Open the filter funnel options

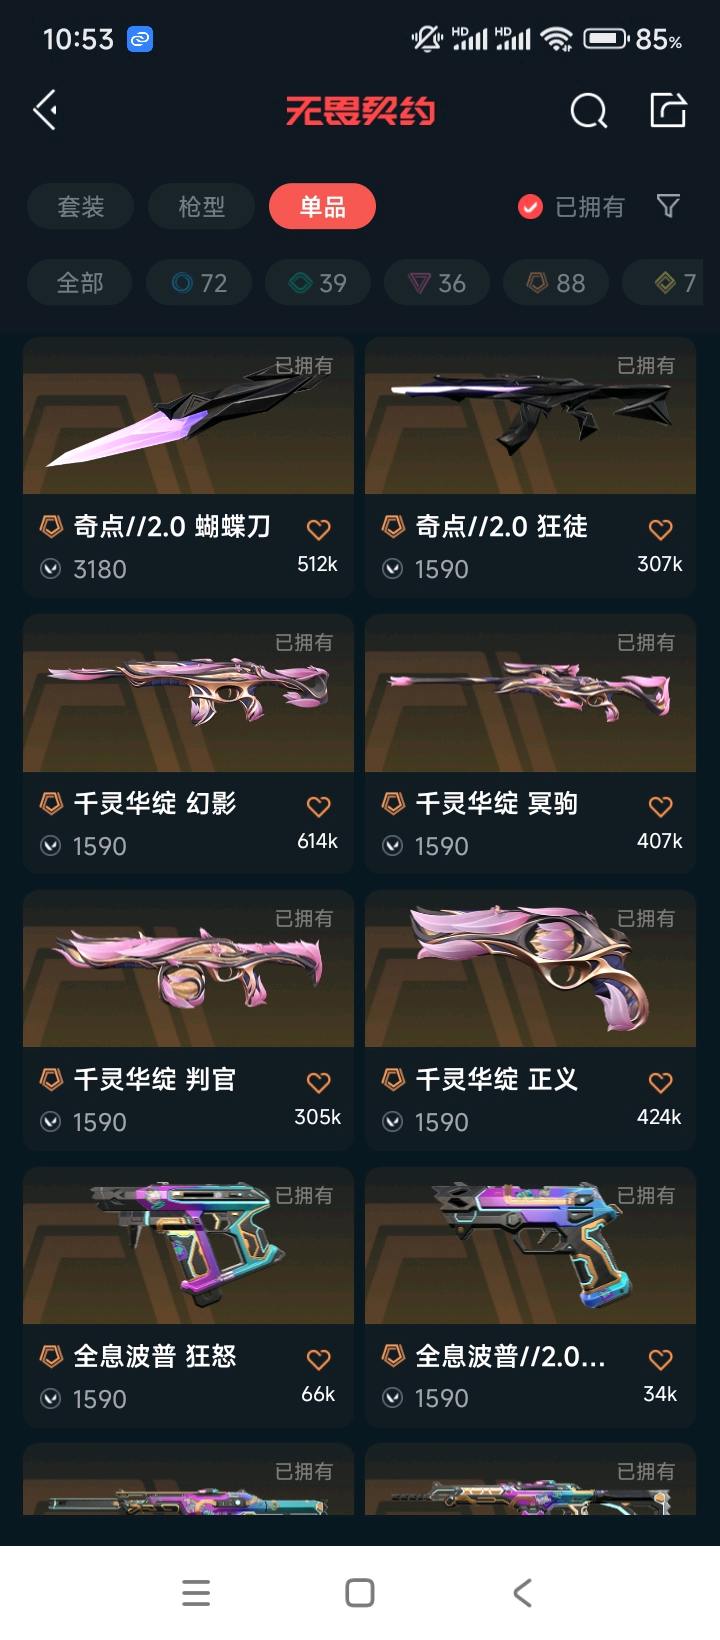pyautogui.click(x=668, y=206)
